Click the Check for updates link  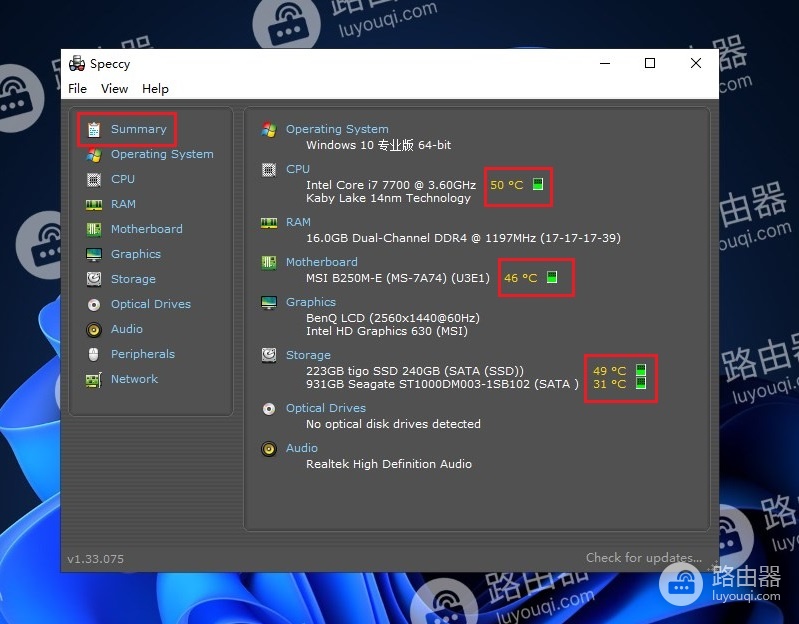[644, 557]
